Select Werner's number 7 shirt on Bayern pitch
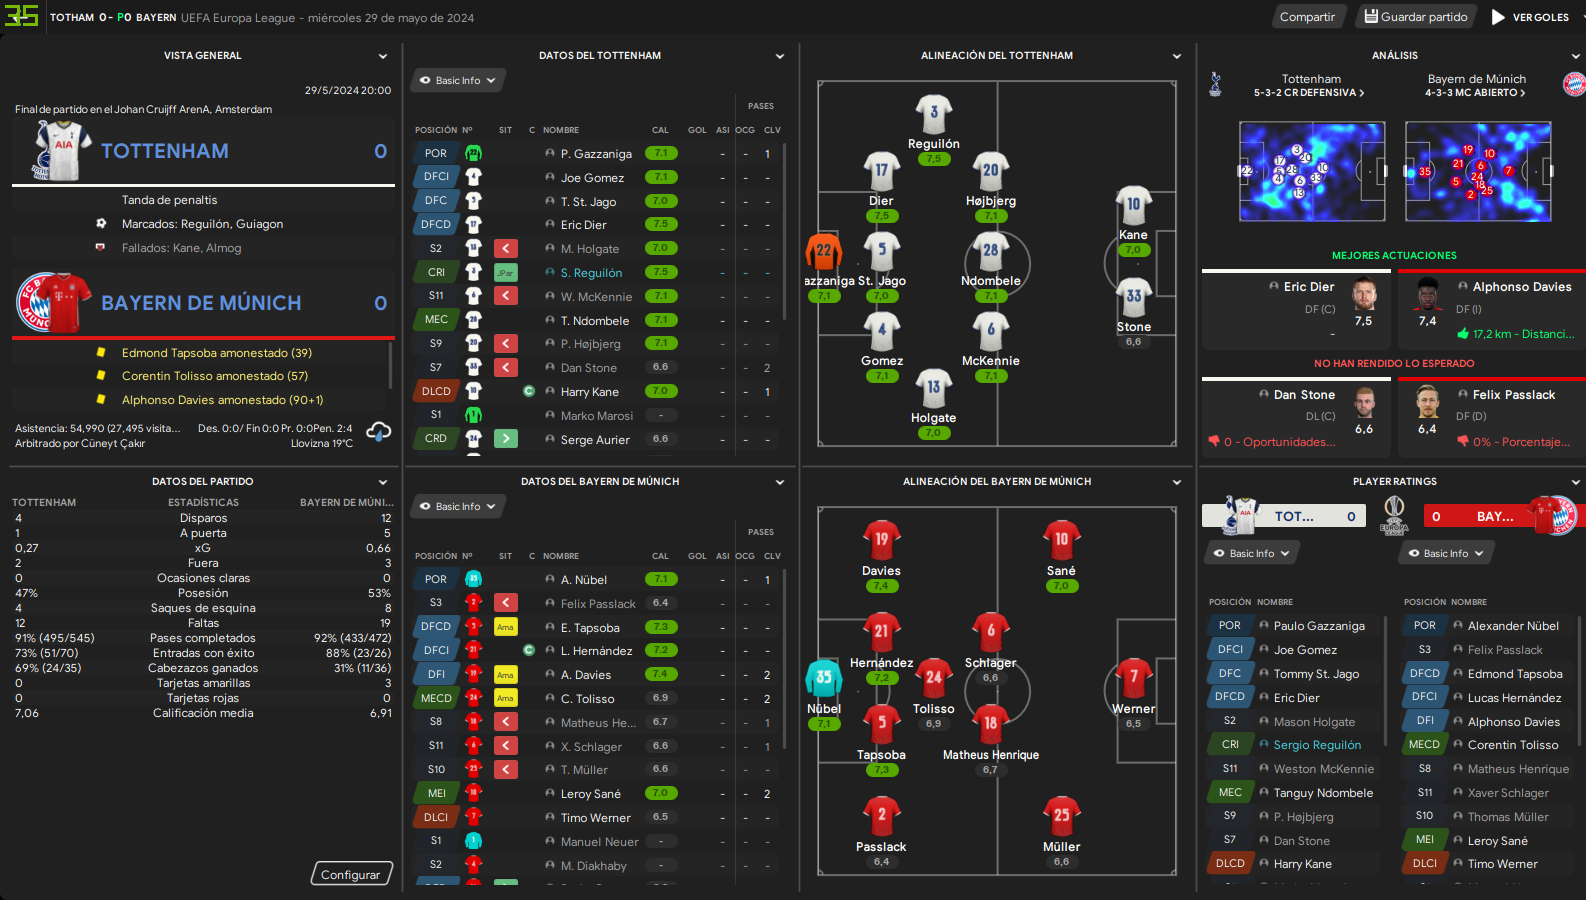Viewport: 1586px width, 900px height. click(1133, 679)
